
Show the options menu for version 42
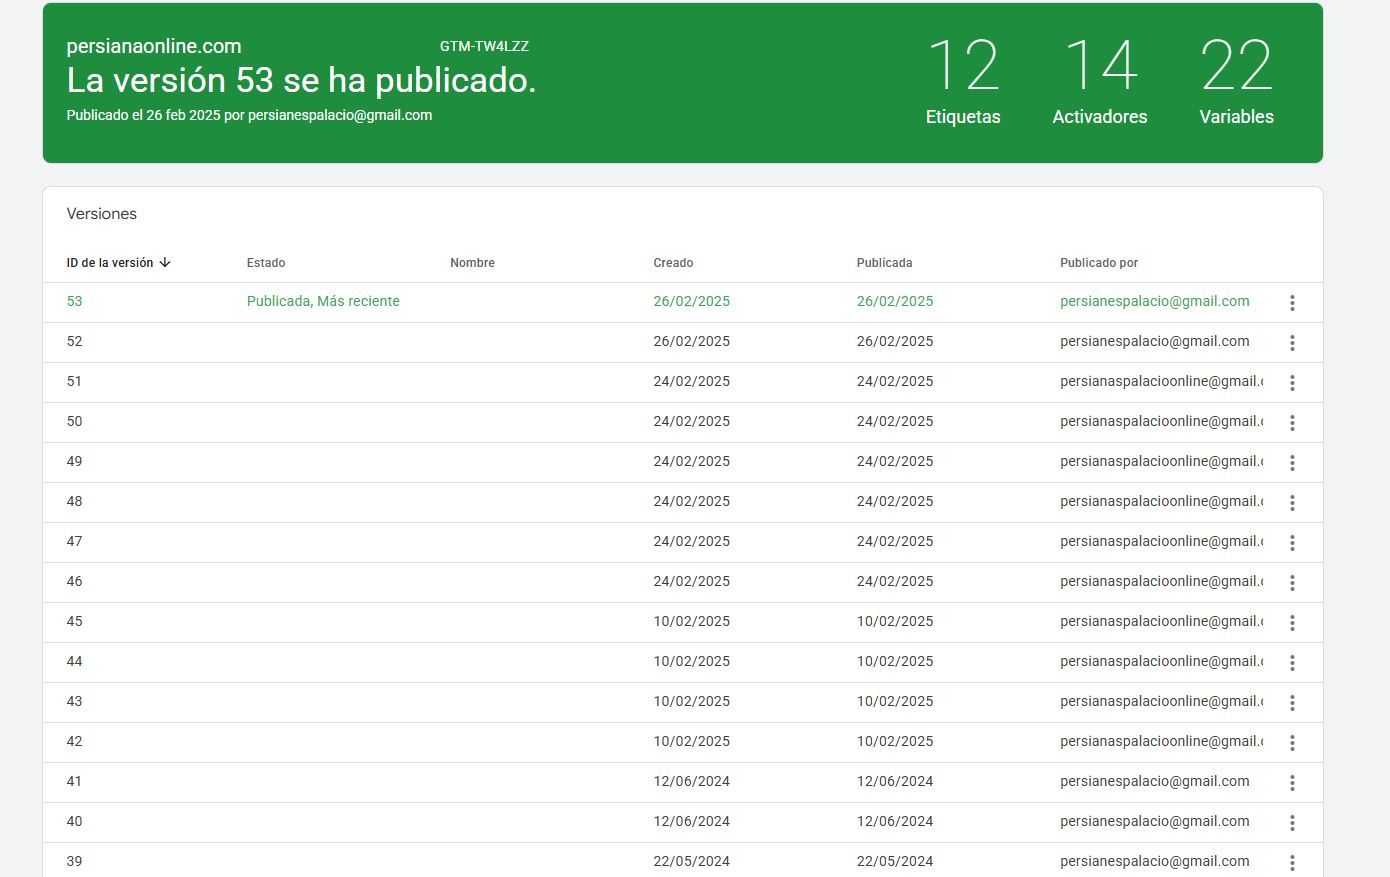click(x=1292, y=743)
